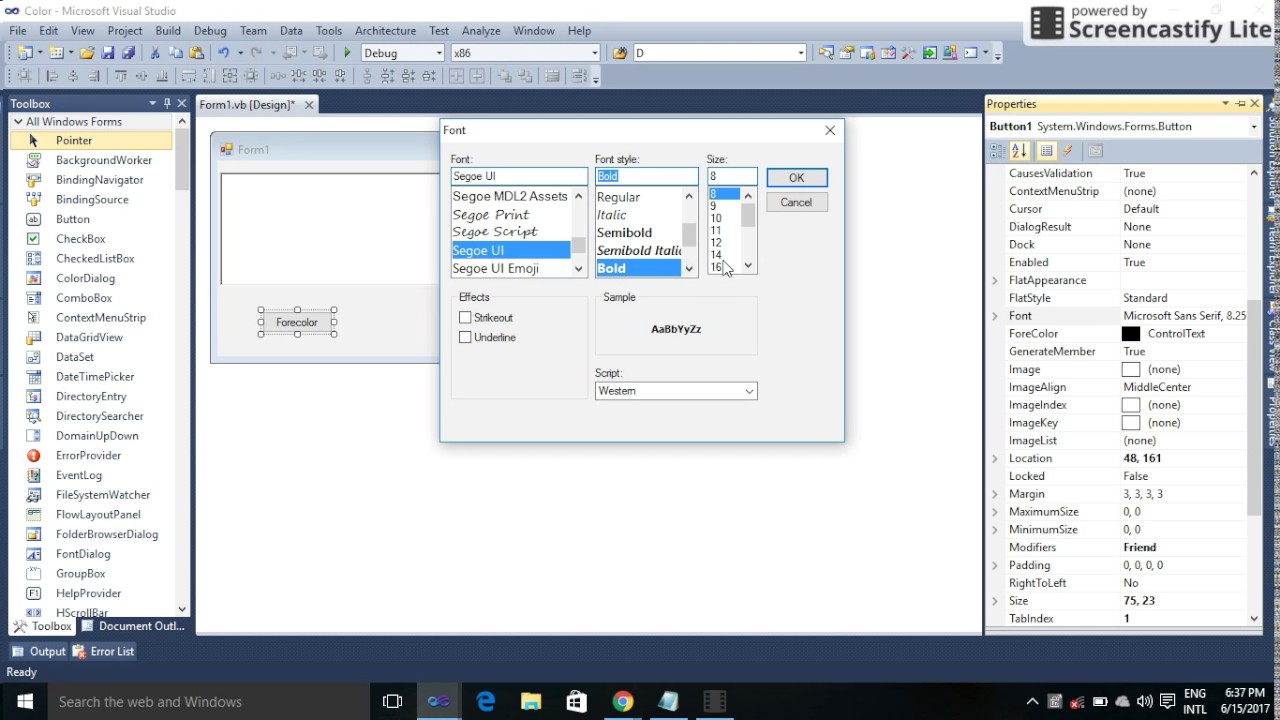Viewport: 1280px width, 720px height.
Task: Click the Start Page green arrow icon
Action: point(930,53)
